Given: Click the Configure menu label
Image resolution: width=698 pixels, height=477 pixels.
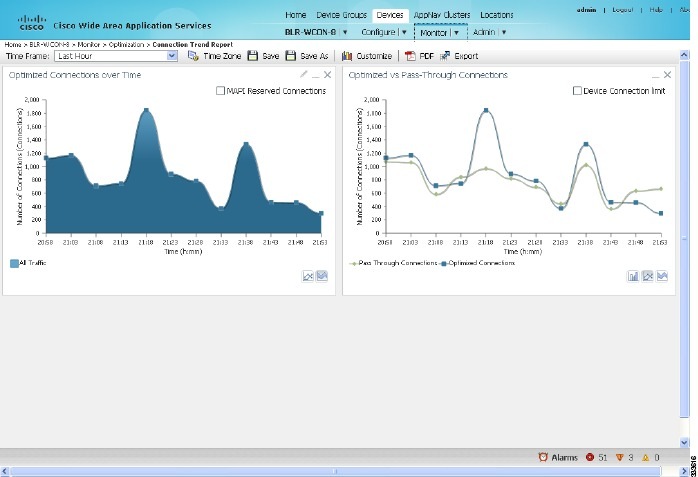Looking at the screenshot, I should 378,32.
